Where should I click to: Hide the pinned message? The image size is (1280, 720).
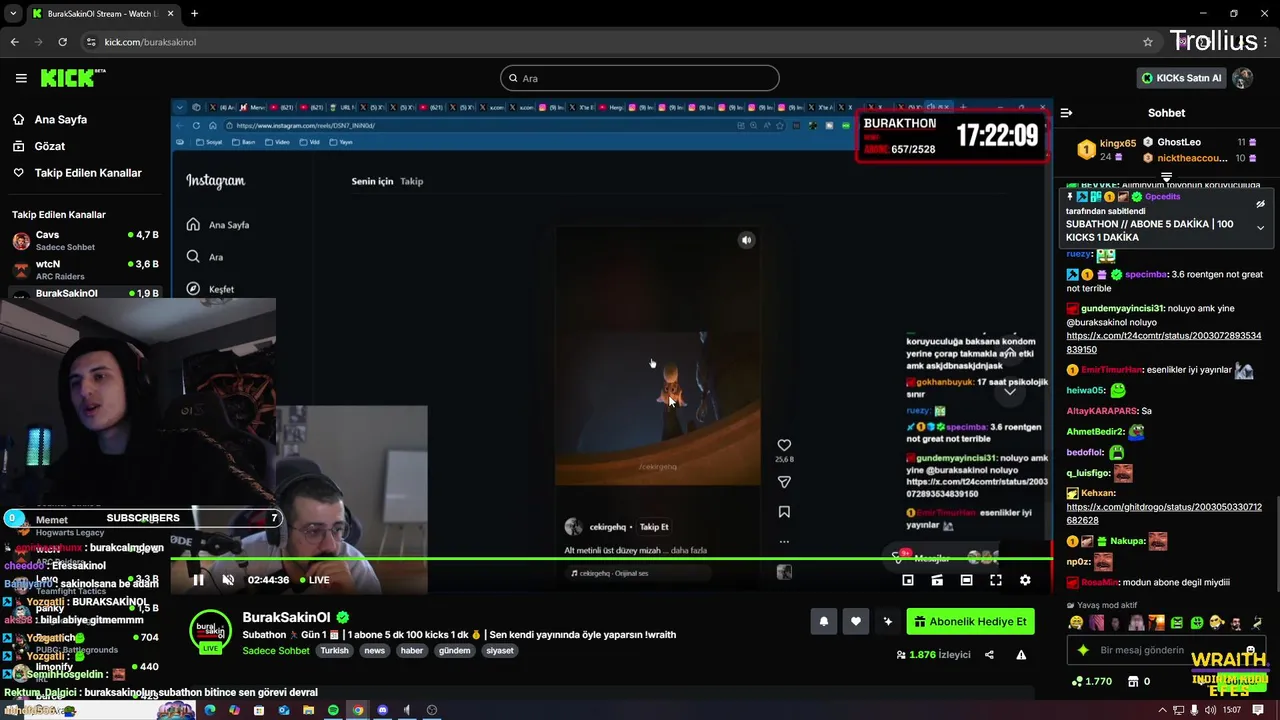tap(1260, 204)
